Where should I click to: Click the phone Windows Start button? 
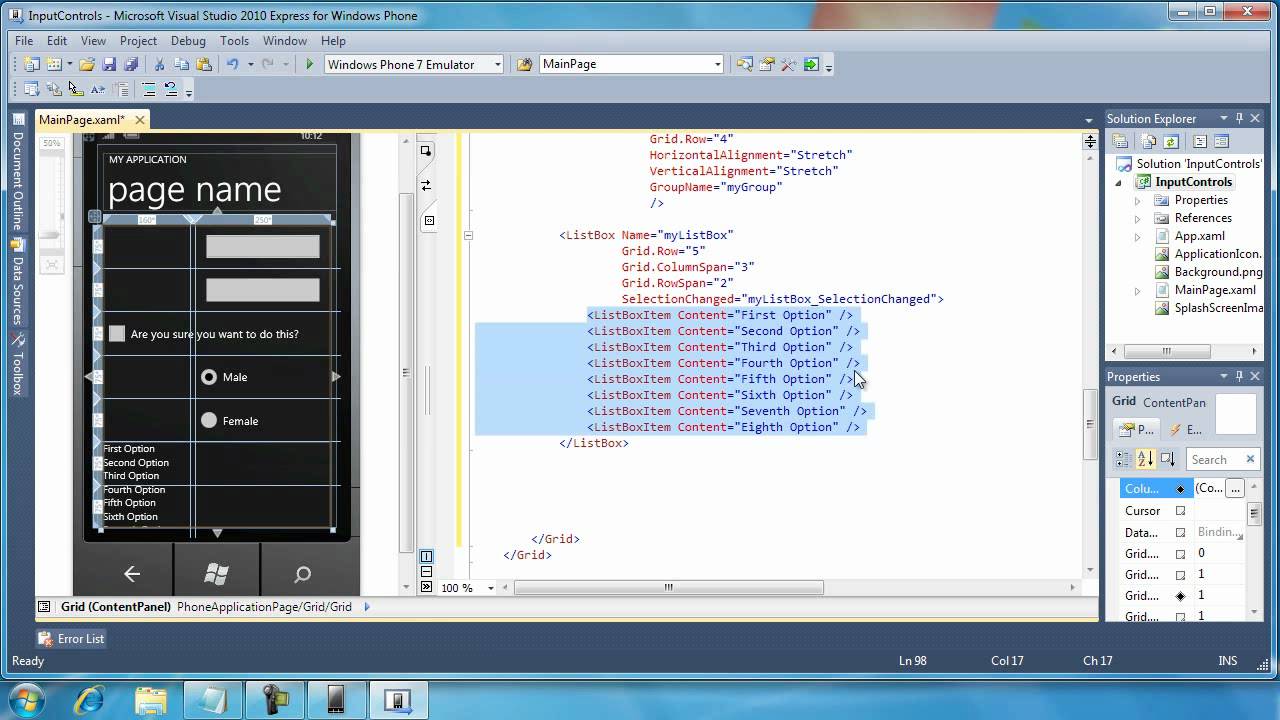pos(216,573)
